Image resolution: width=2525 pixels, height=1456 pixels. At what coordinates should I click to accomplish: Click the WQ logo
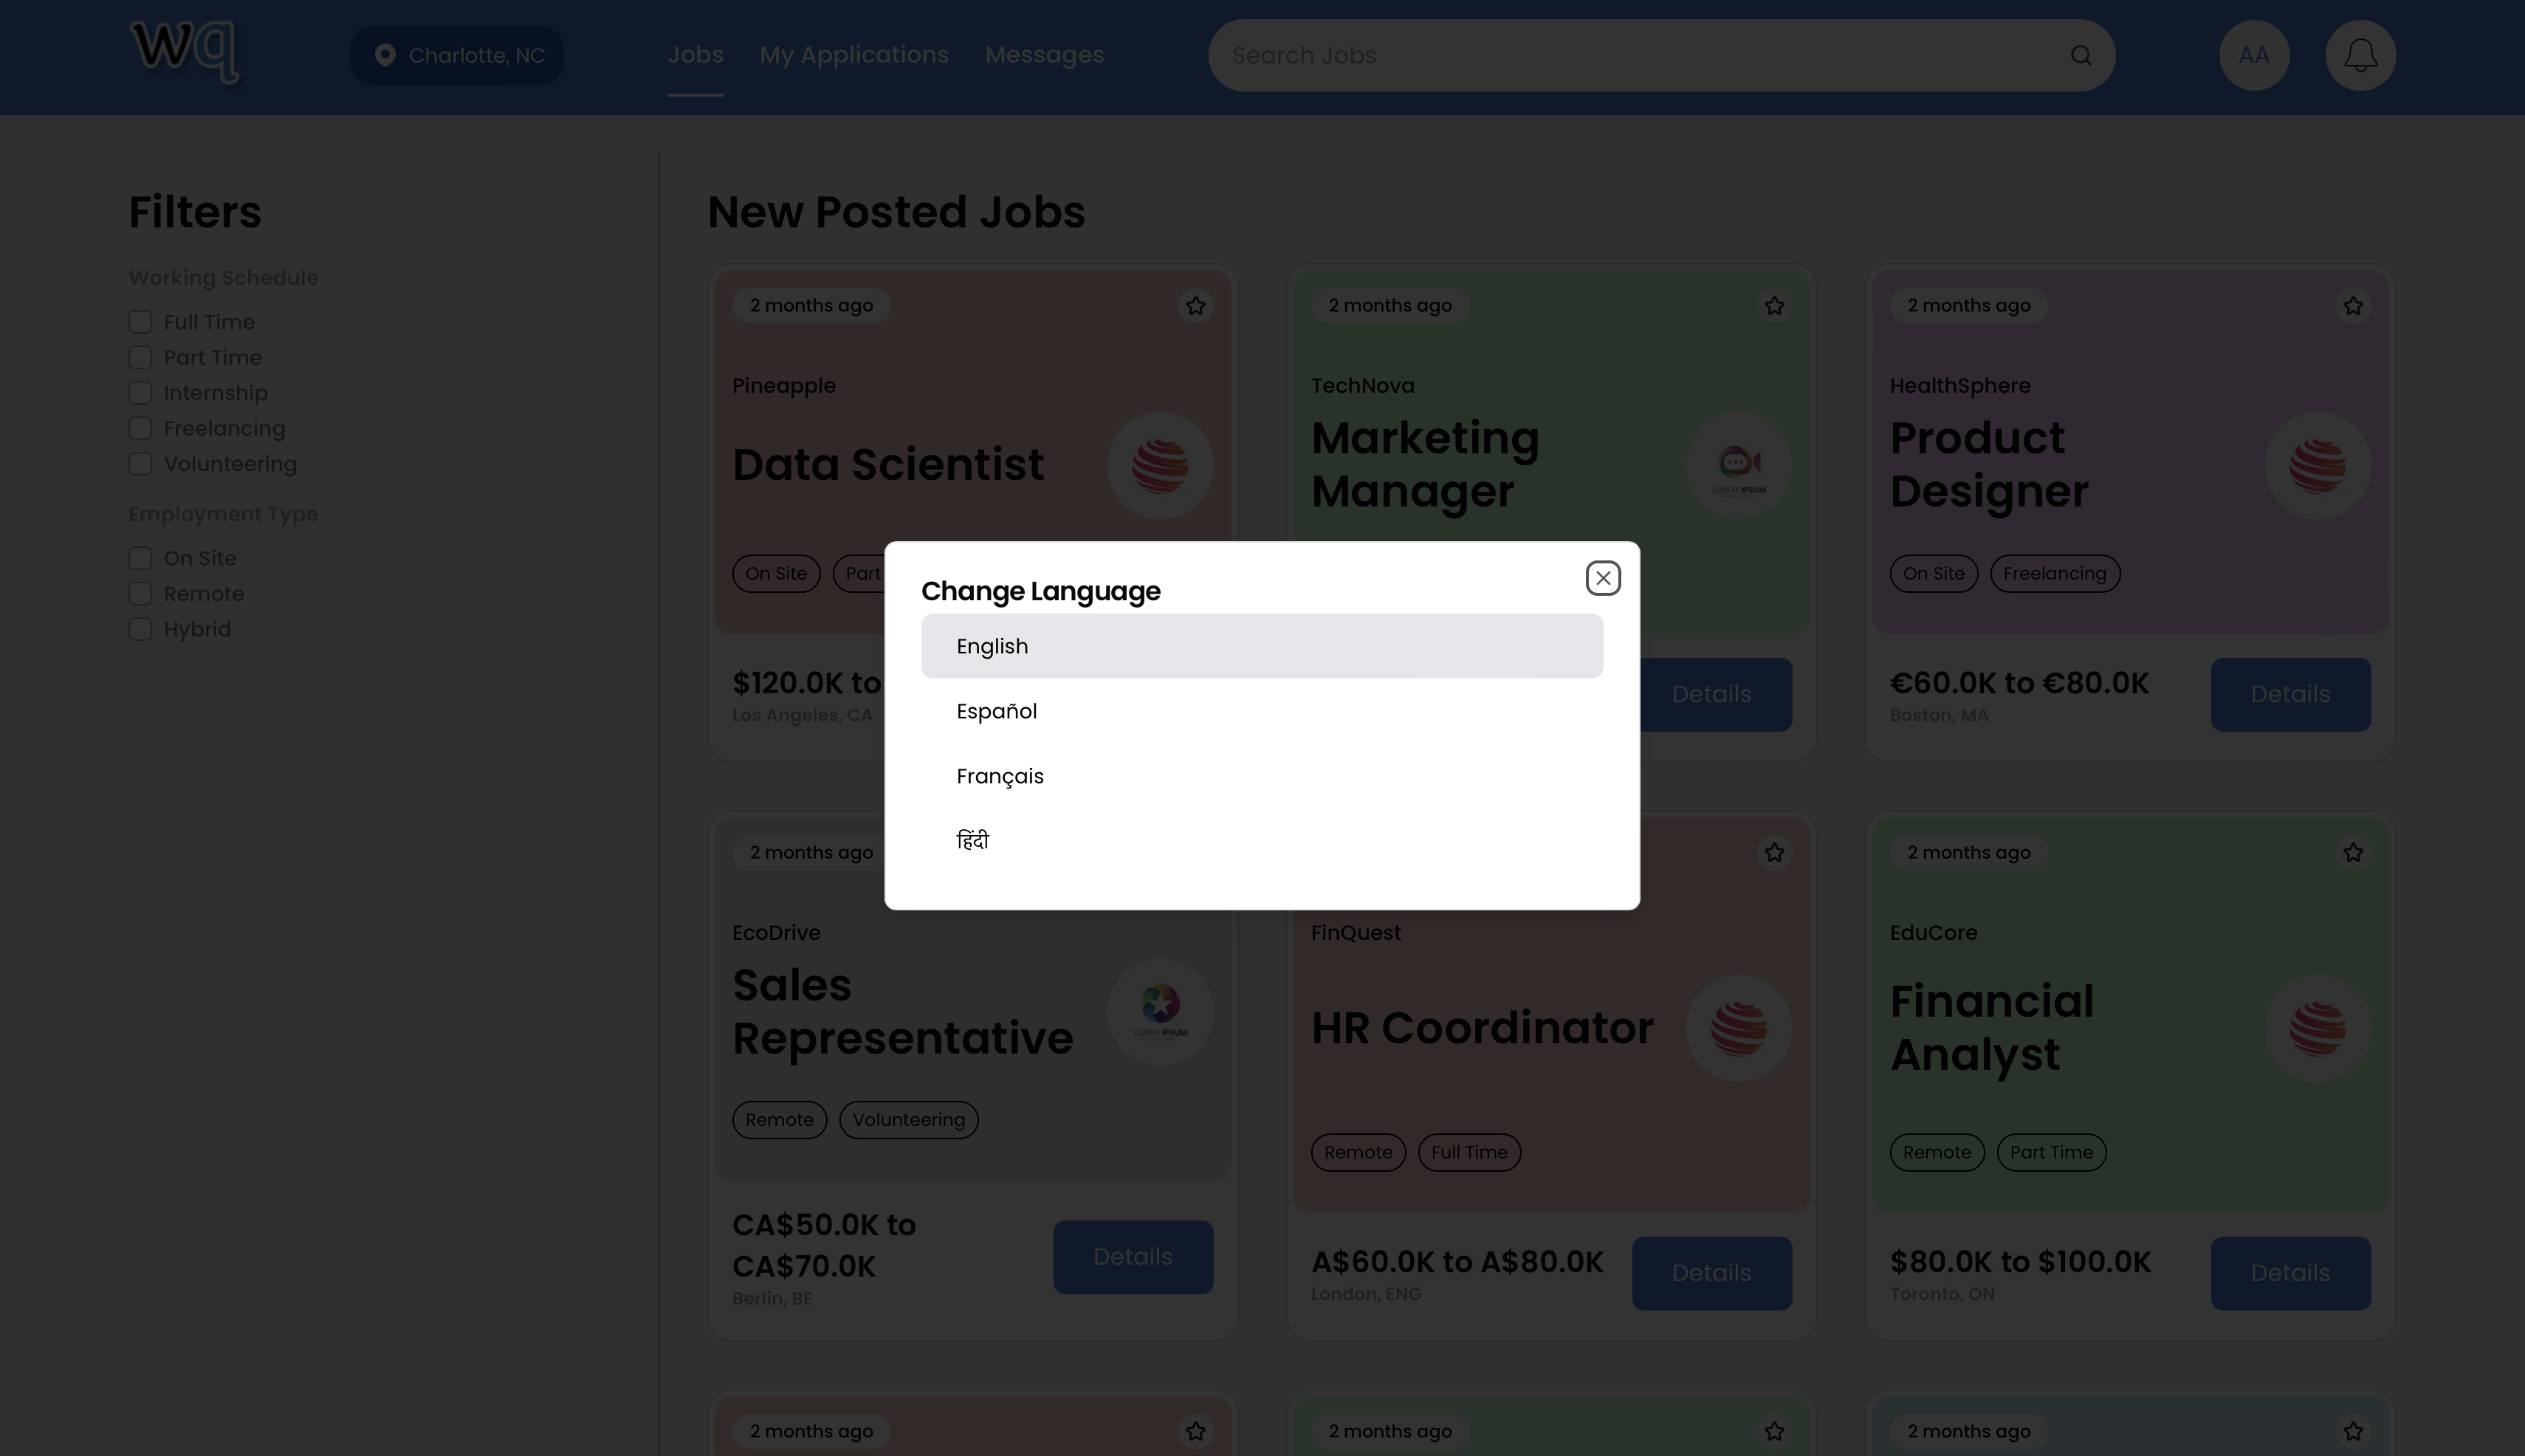click(185, 50)
